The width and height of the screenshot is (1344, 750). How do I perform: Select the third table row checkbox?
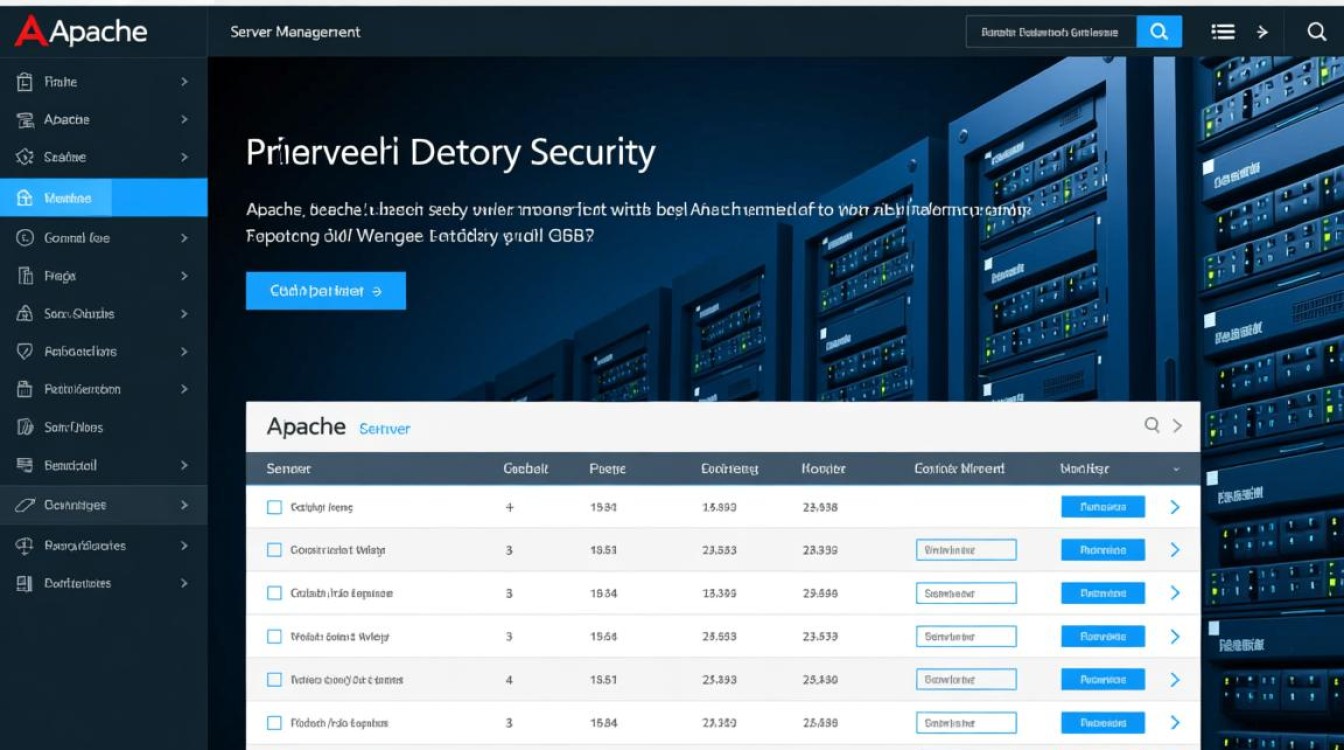coord(274,593)
